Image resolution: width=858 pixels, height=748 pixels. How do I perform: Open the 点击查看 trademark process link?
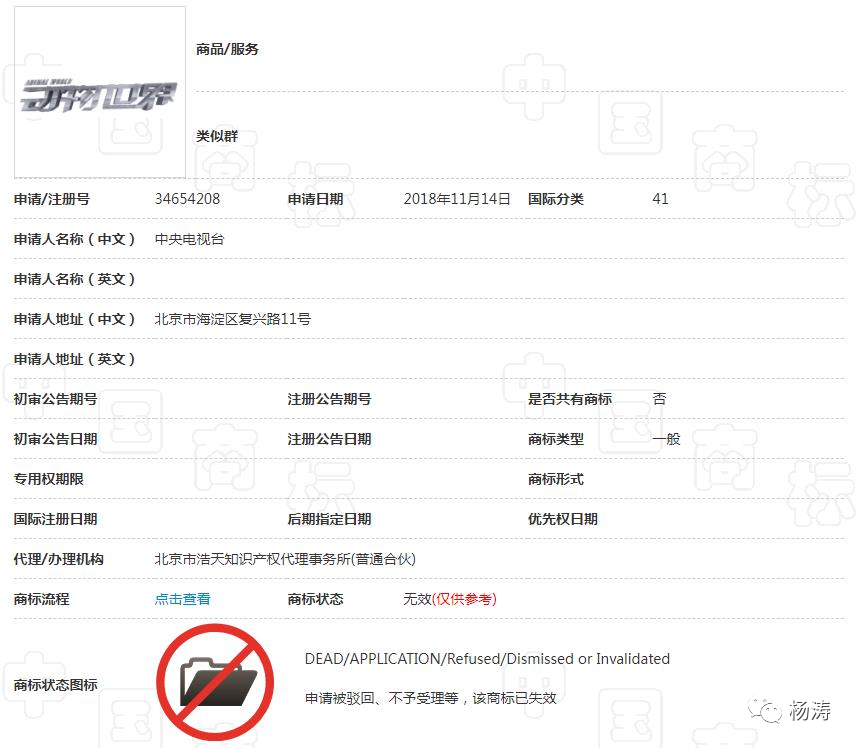[182, 599]
